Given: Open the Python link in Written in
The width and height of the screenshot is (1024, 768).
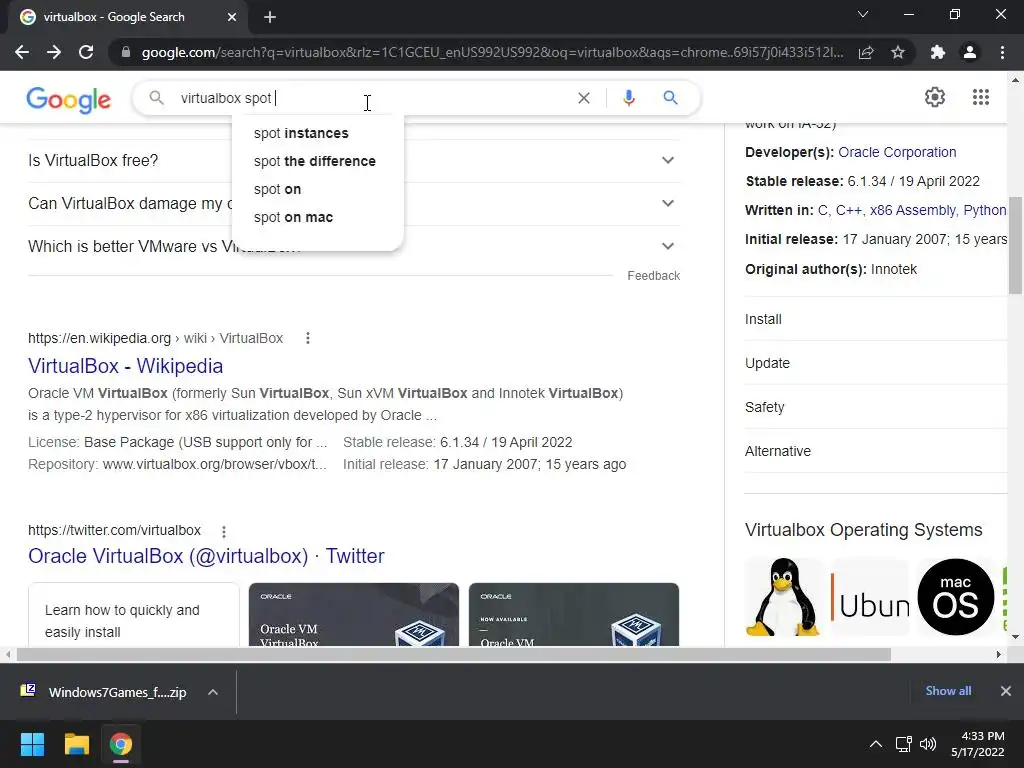Looking at the screenshot, I should (985, 210).
